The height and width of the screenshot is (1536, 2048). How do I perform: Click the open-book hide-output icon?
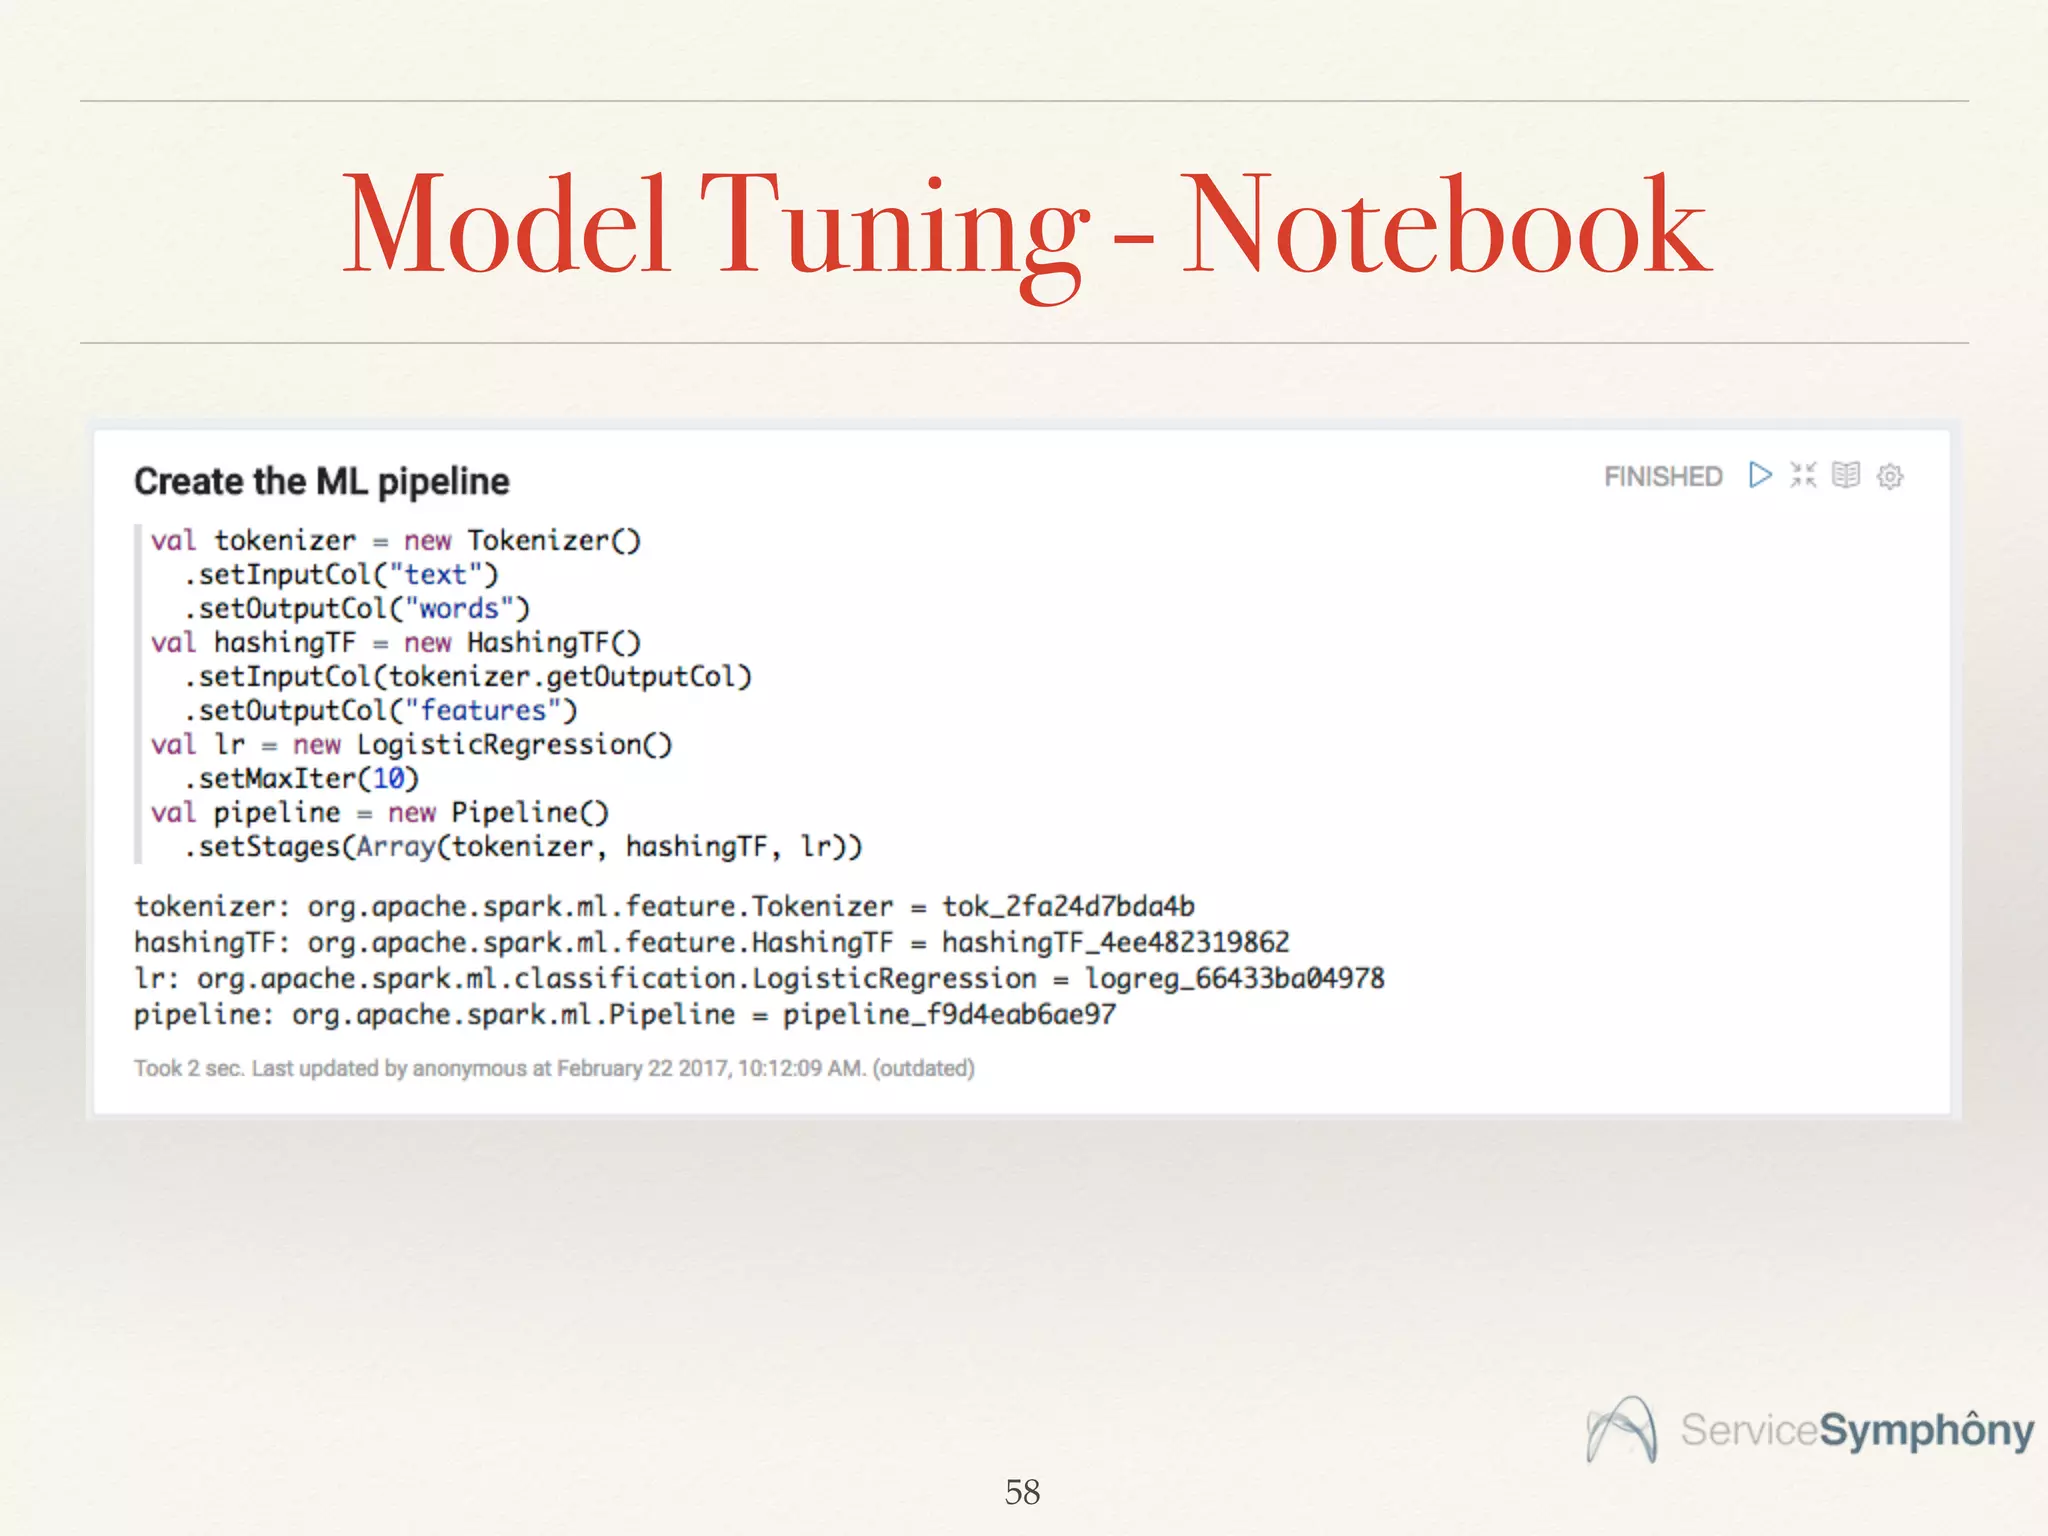coord(1846,475)
